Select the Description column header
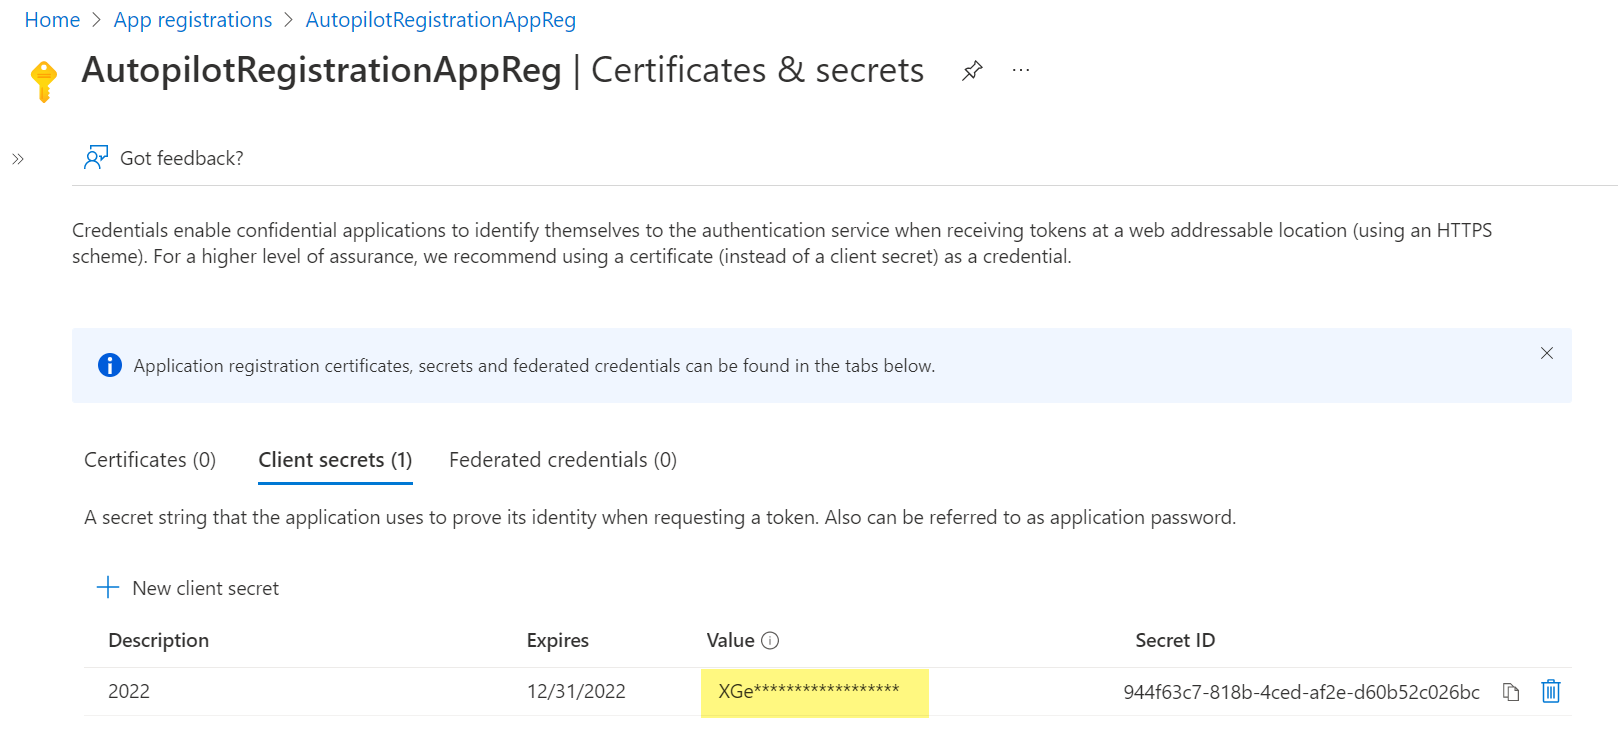 [158, 640]
